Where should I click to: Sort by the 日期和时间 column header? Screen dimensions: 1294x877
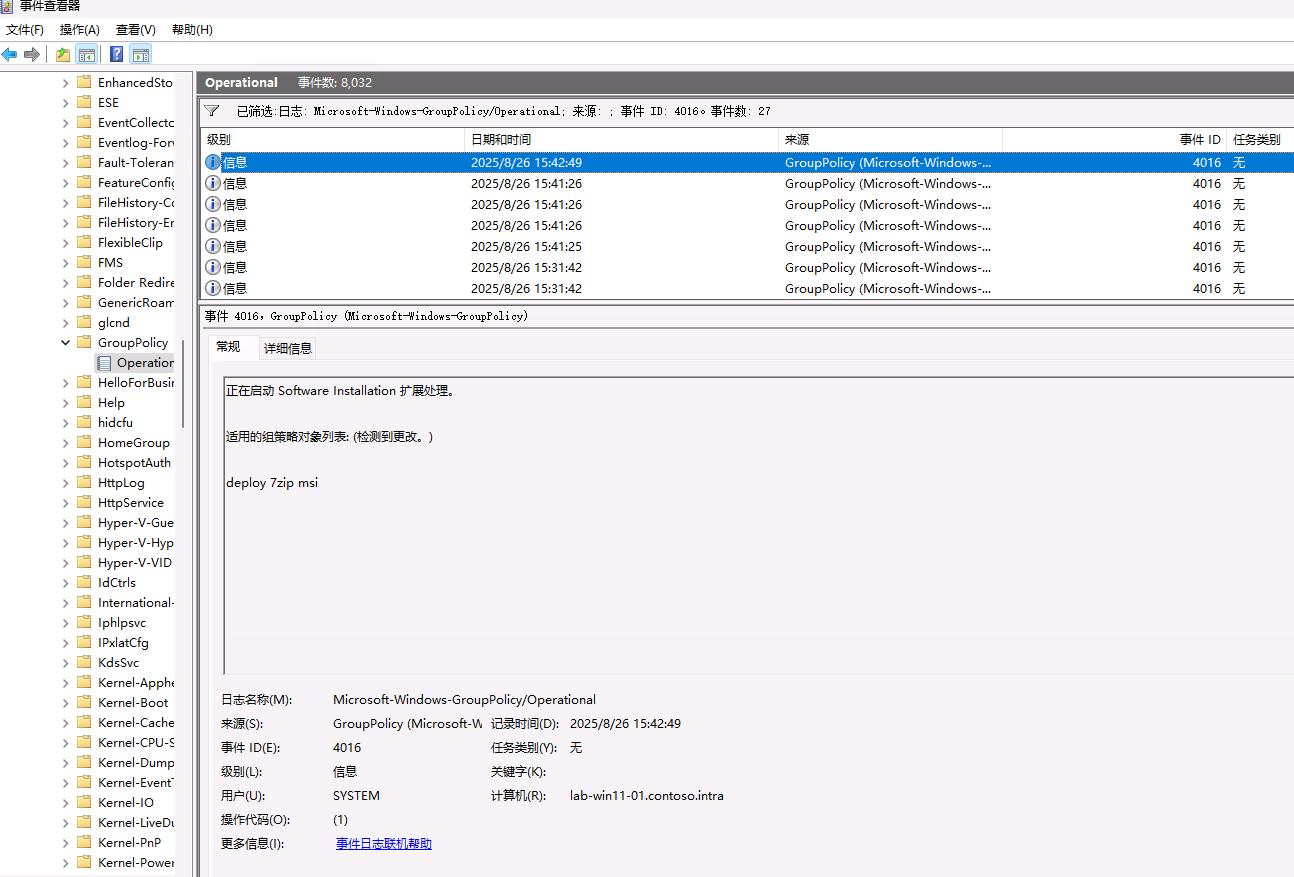click(621, 140)
